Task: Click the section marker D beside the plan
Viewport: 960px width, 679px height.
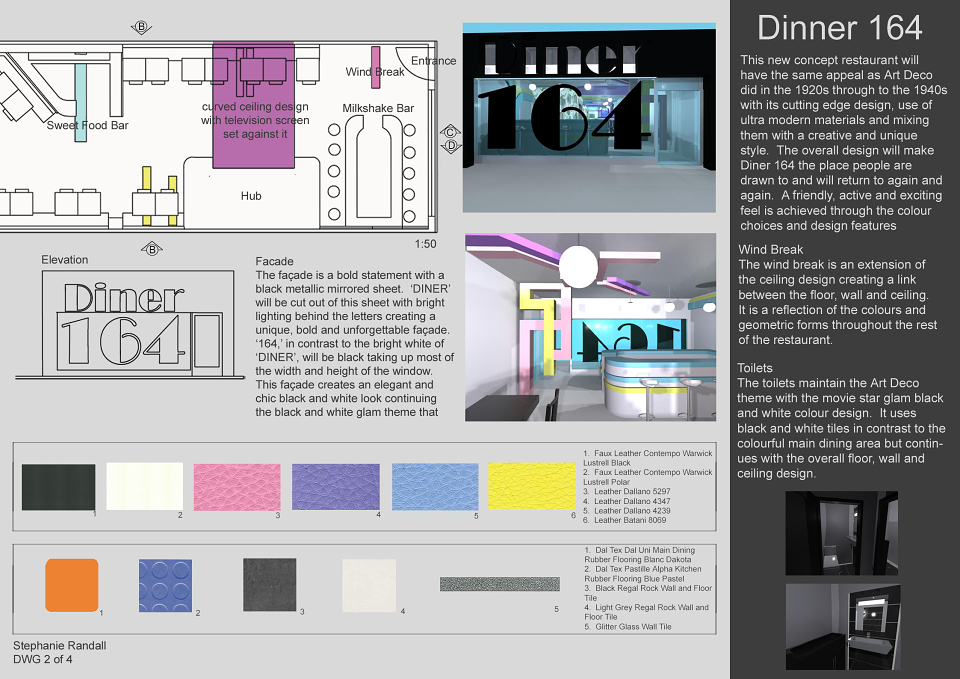Action: [x=451, y=146]
